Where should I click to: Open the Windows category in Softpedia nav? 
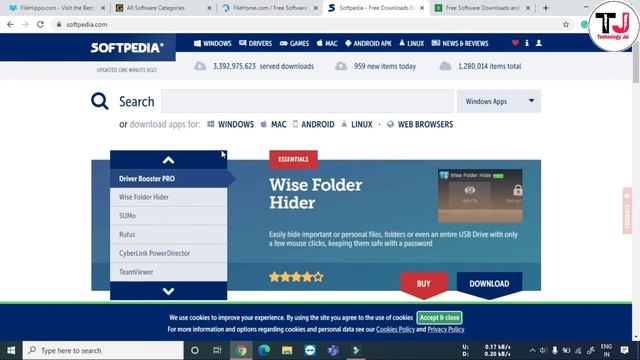tap(213, 43)
